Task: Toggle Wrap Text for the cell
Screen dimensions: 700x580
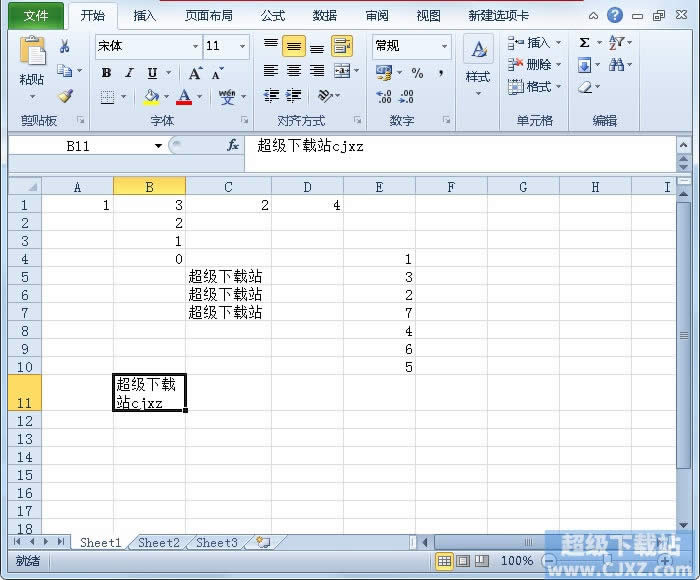Action: (x=342, y=46)
